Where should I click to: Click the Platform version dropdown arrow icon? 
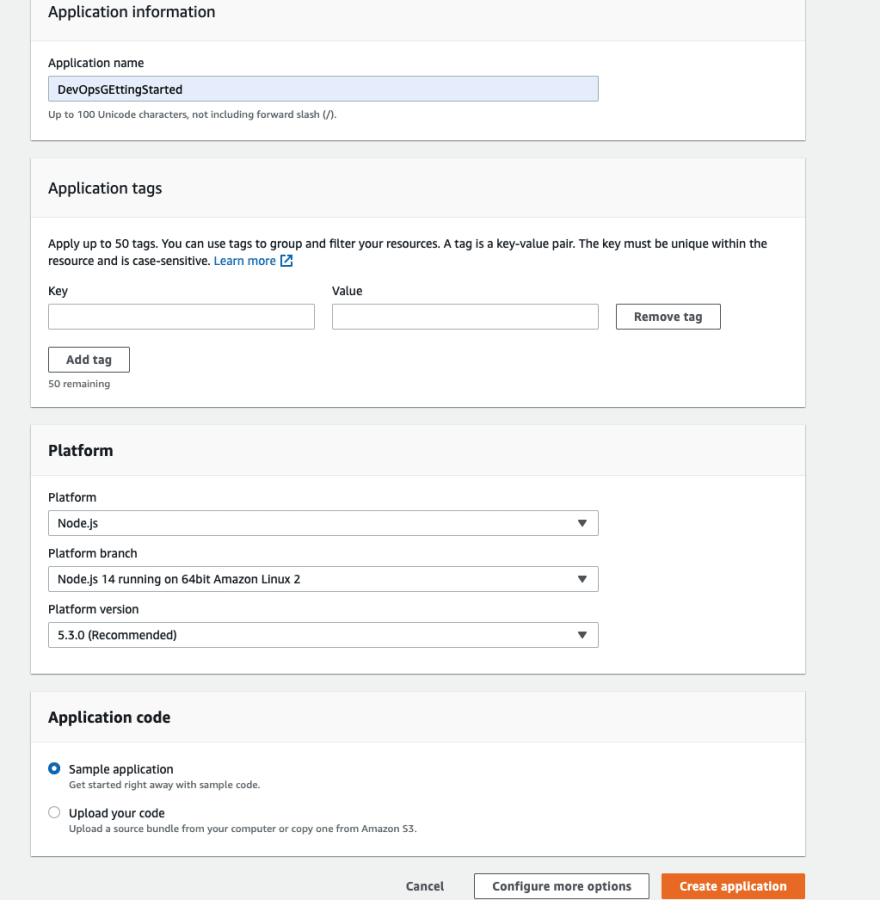click(x=582, y=635)
